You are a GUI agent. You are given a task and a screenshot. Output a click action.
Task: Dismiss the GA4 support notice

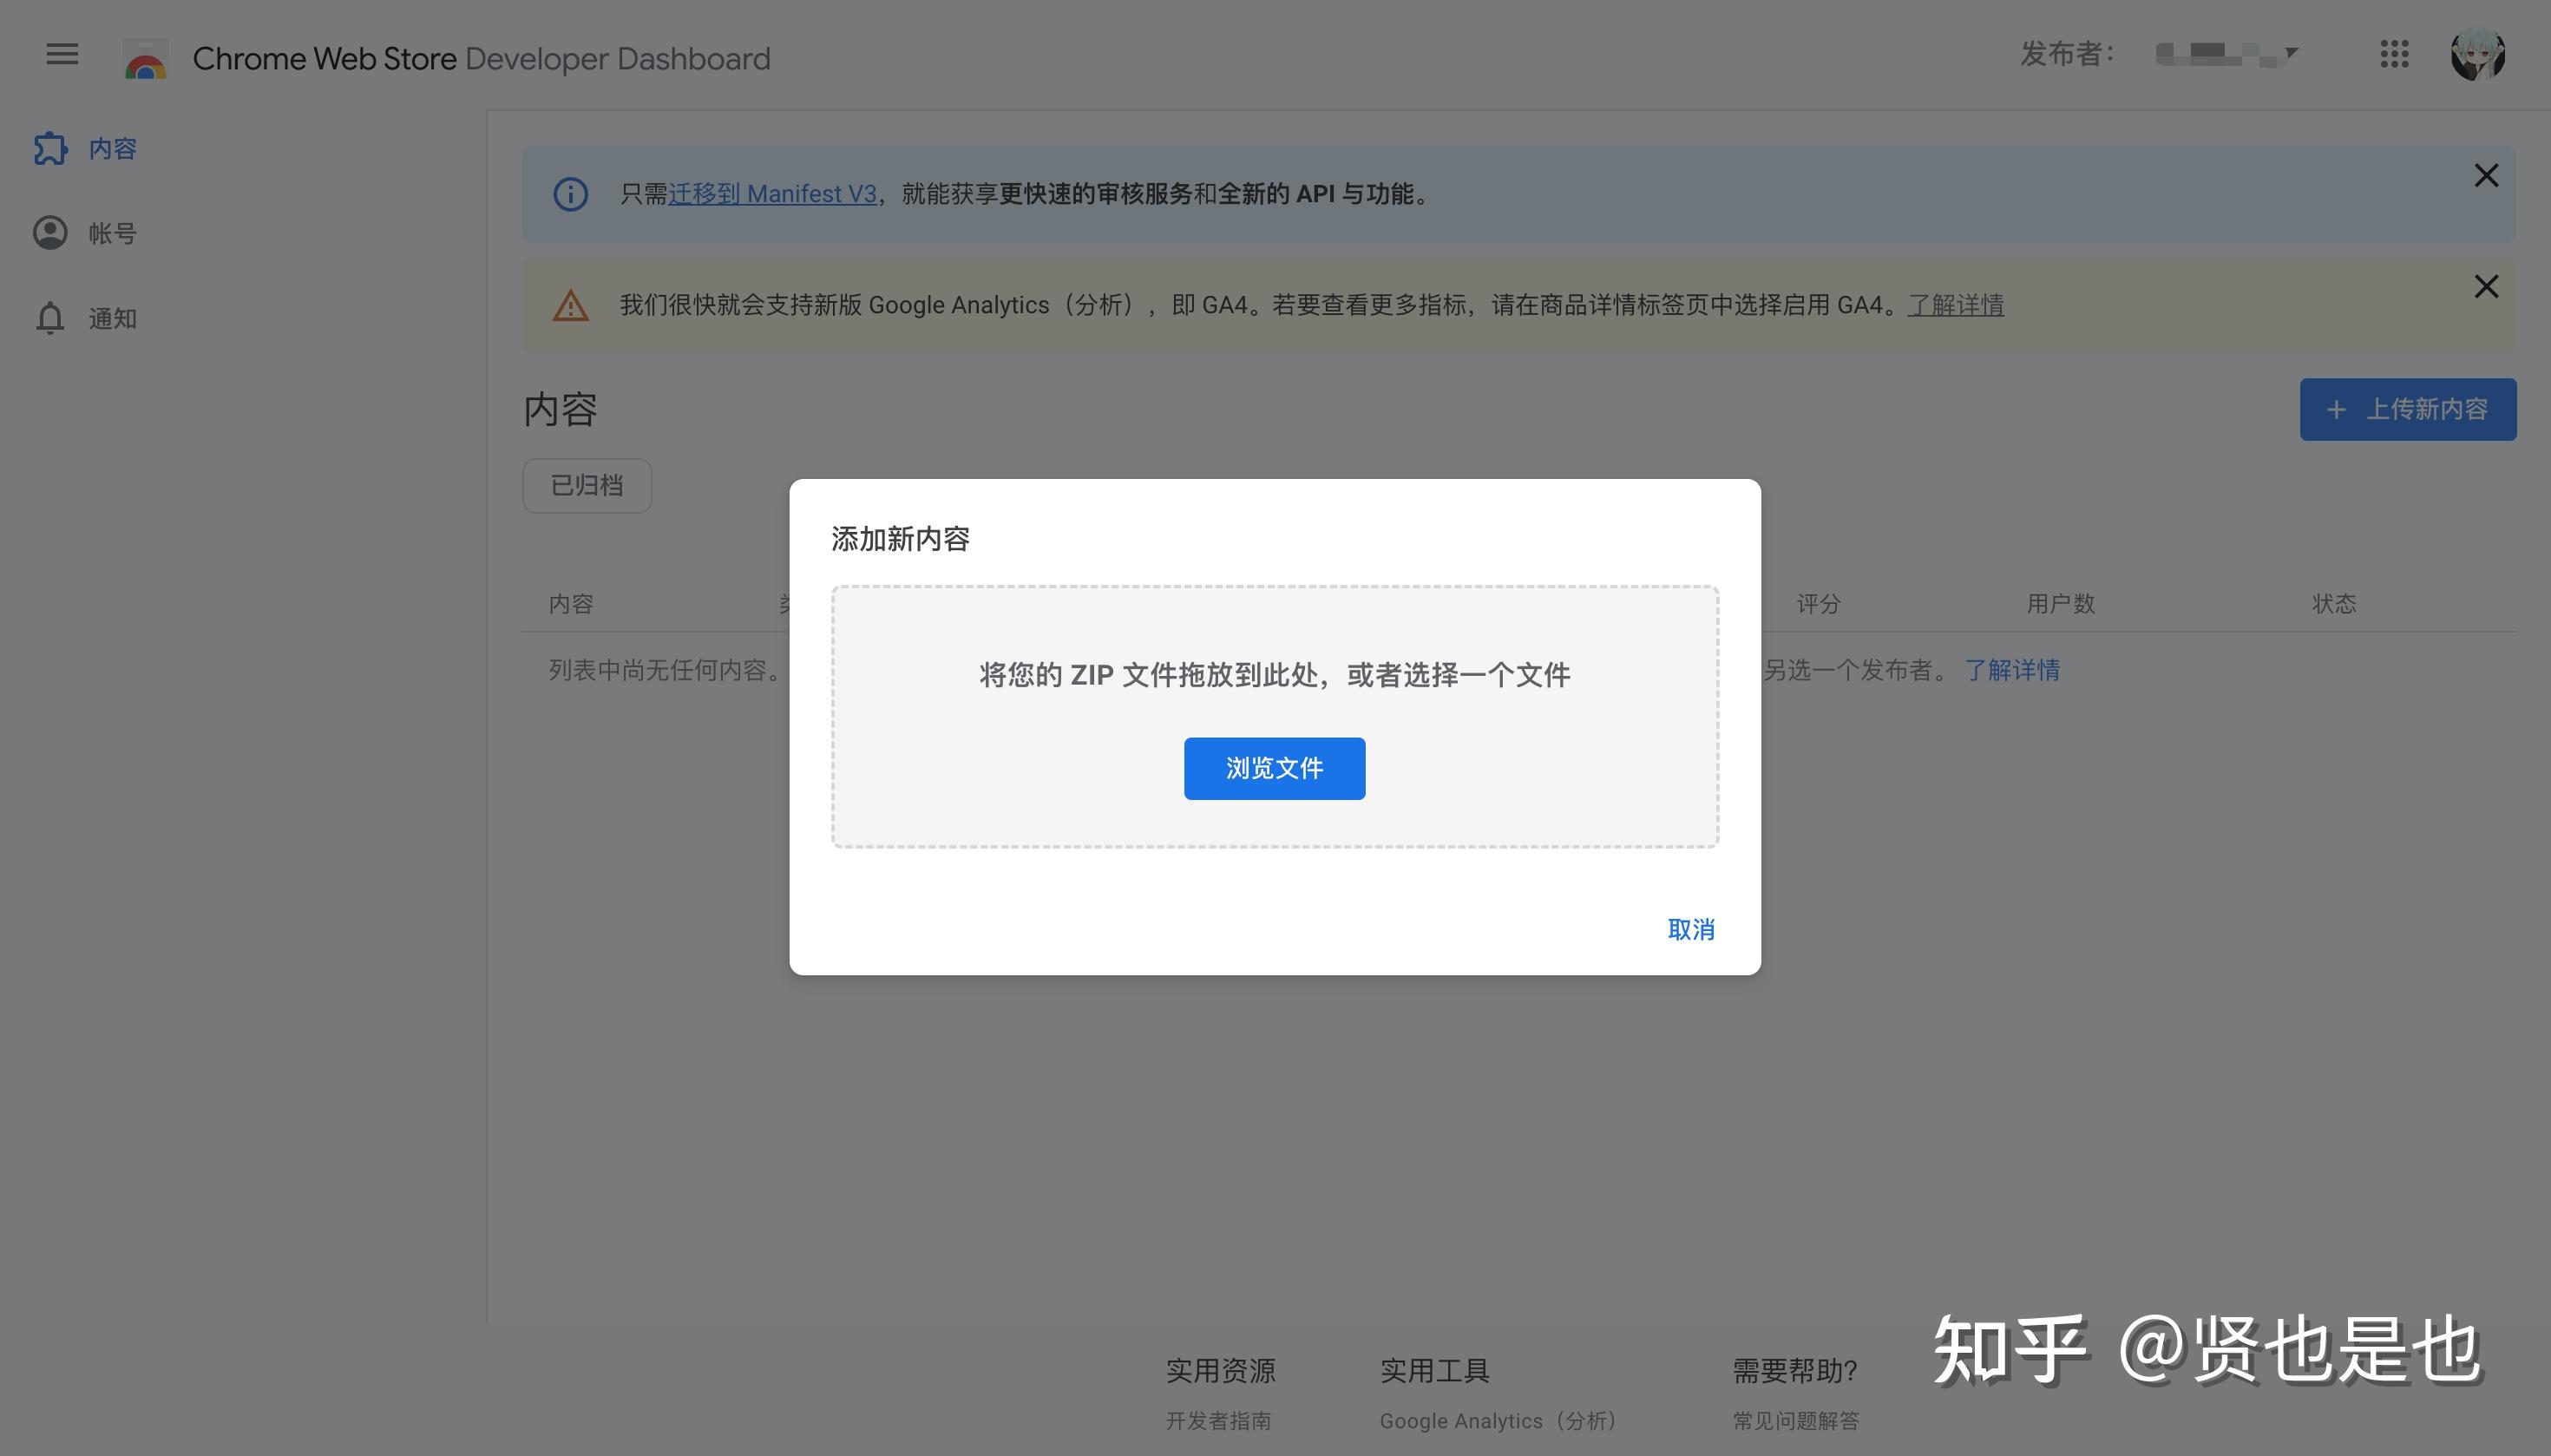(2487, 286)
